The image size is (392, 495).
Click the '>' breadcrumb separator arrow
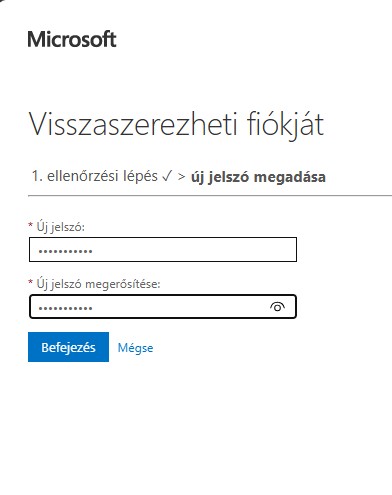click(x=181, y=176)
